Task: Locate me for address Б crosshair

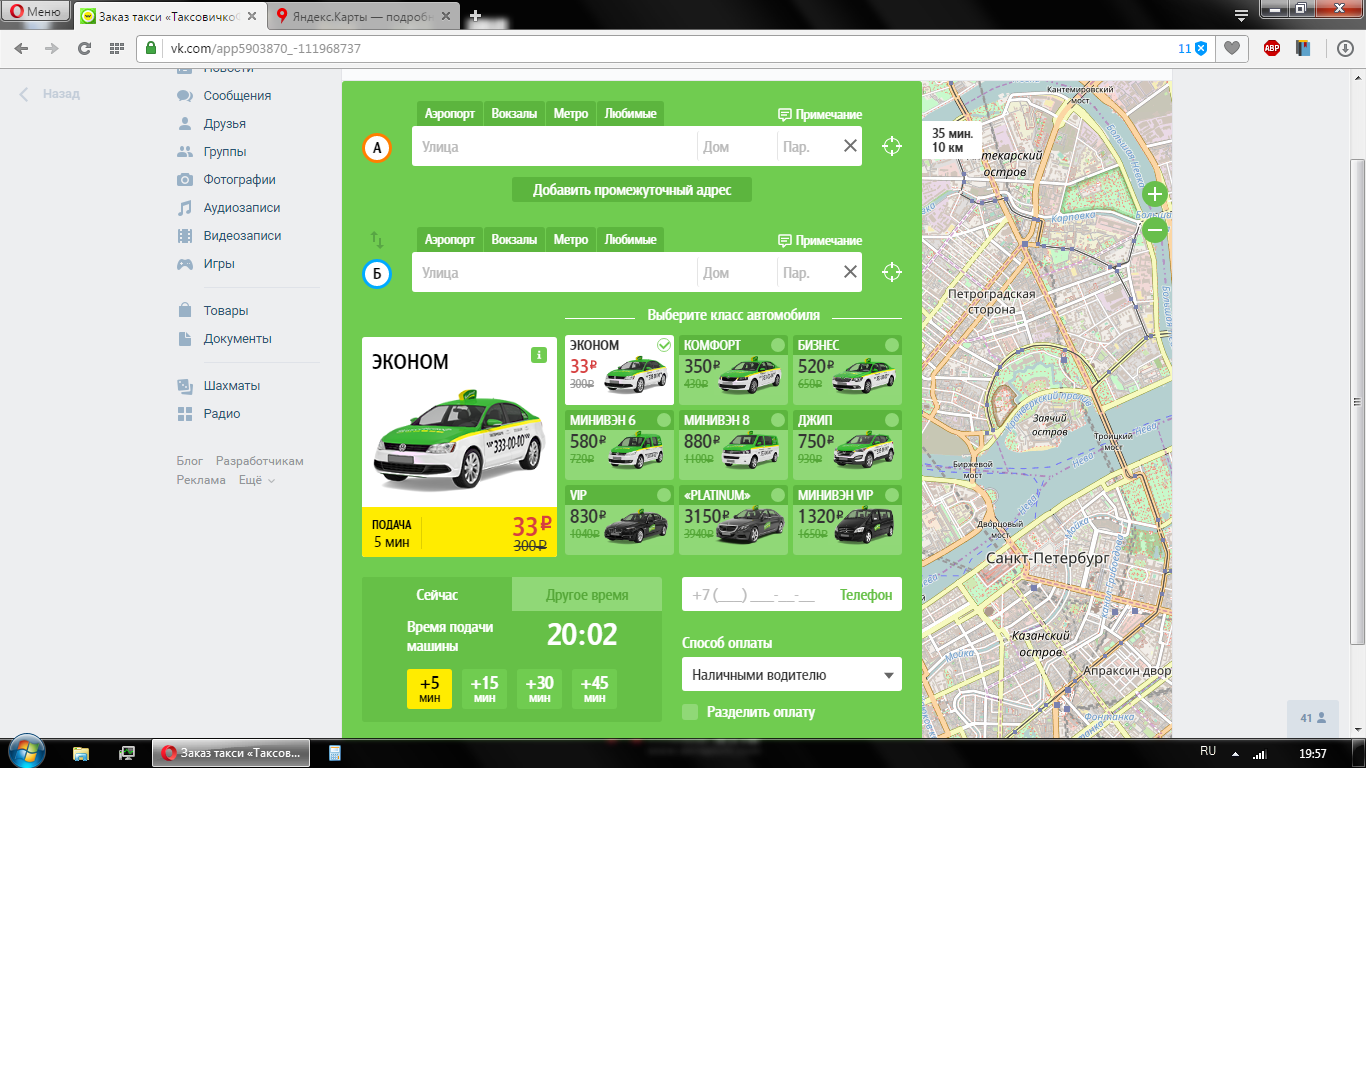Action: coord(892,272)
